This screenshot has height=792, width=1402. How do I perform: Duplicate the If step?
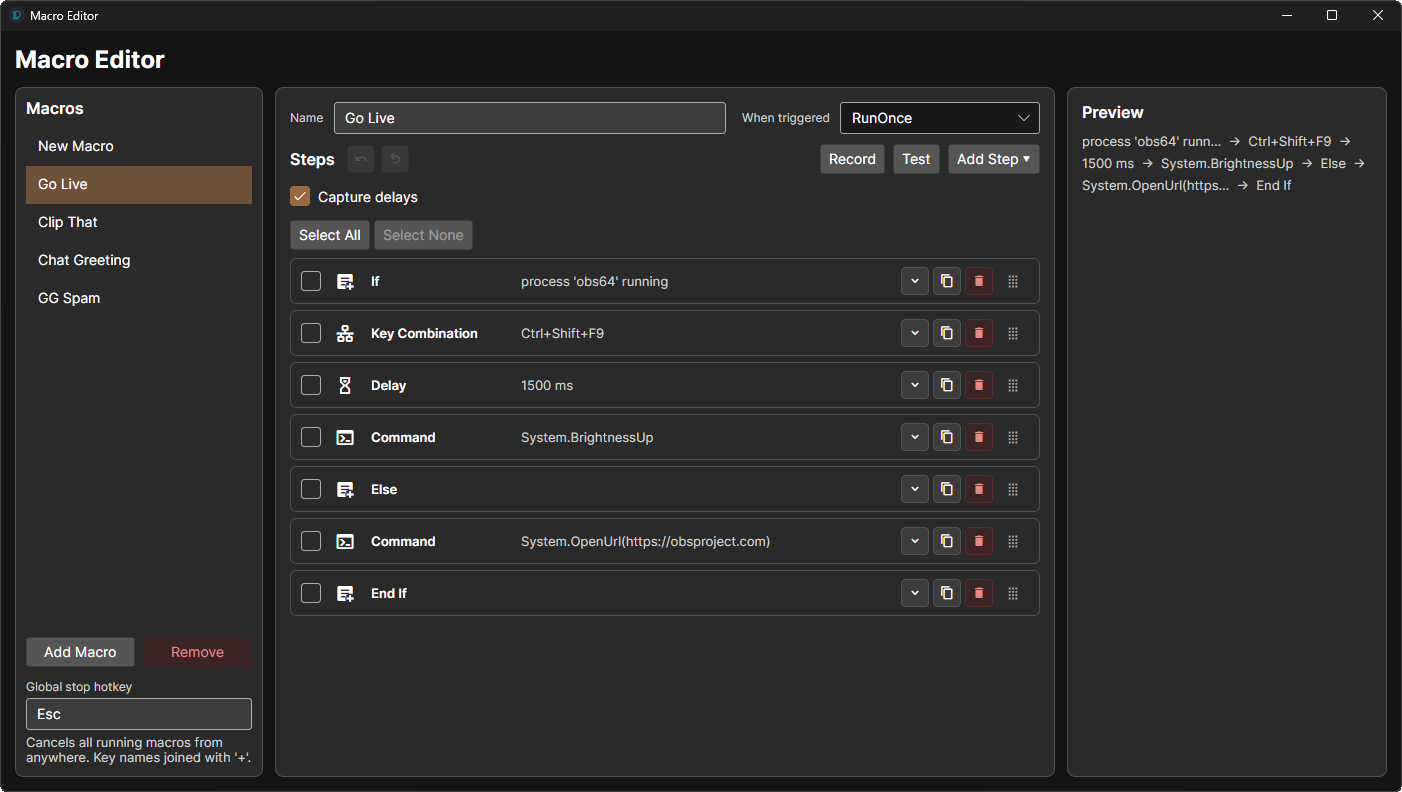947,281
